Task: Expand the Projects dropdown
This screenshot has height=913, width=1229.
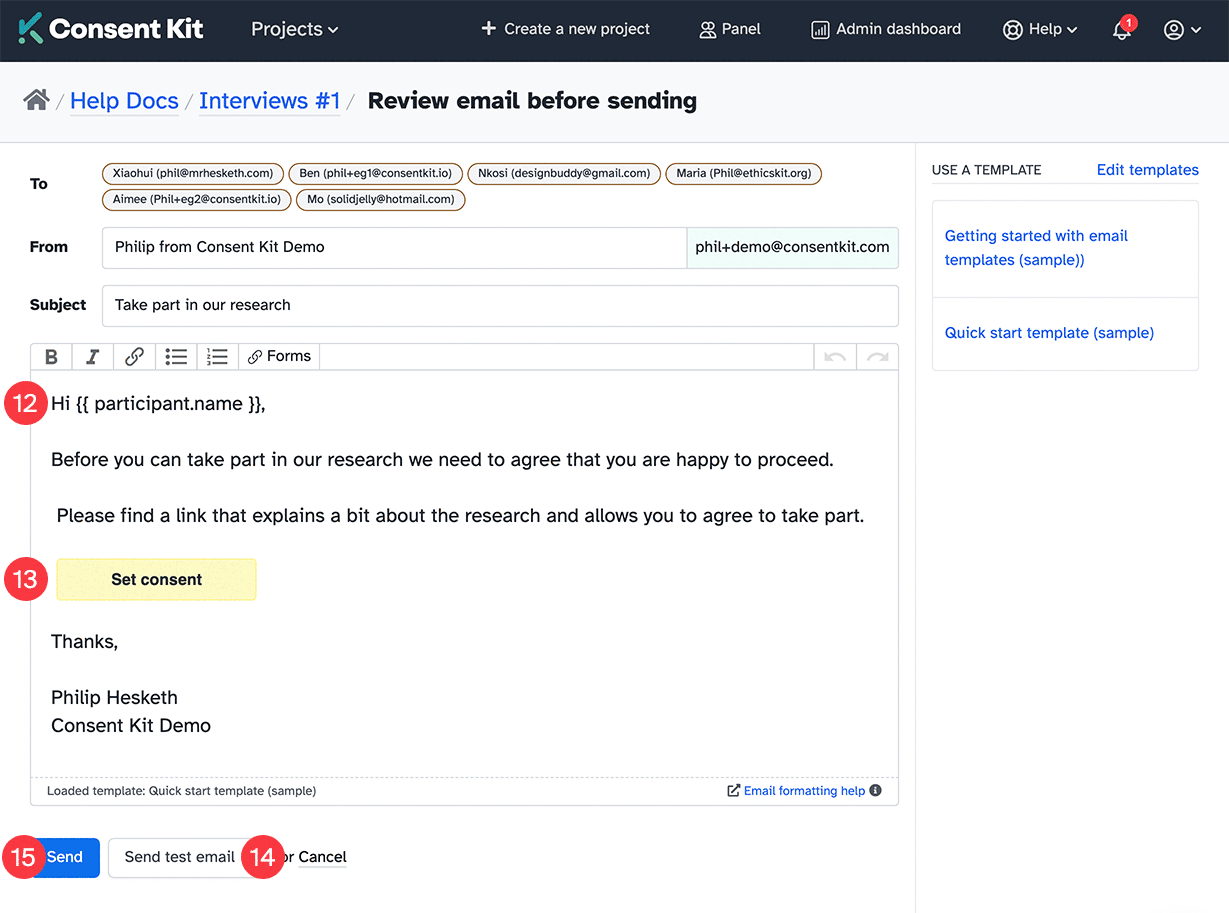Action: coord(293,30)
